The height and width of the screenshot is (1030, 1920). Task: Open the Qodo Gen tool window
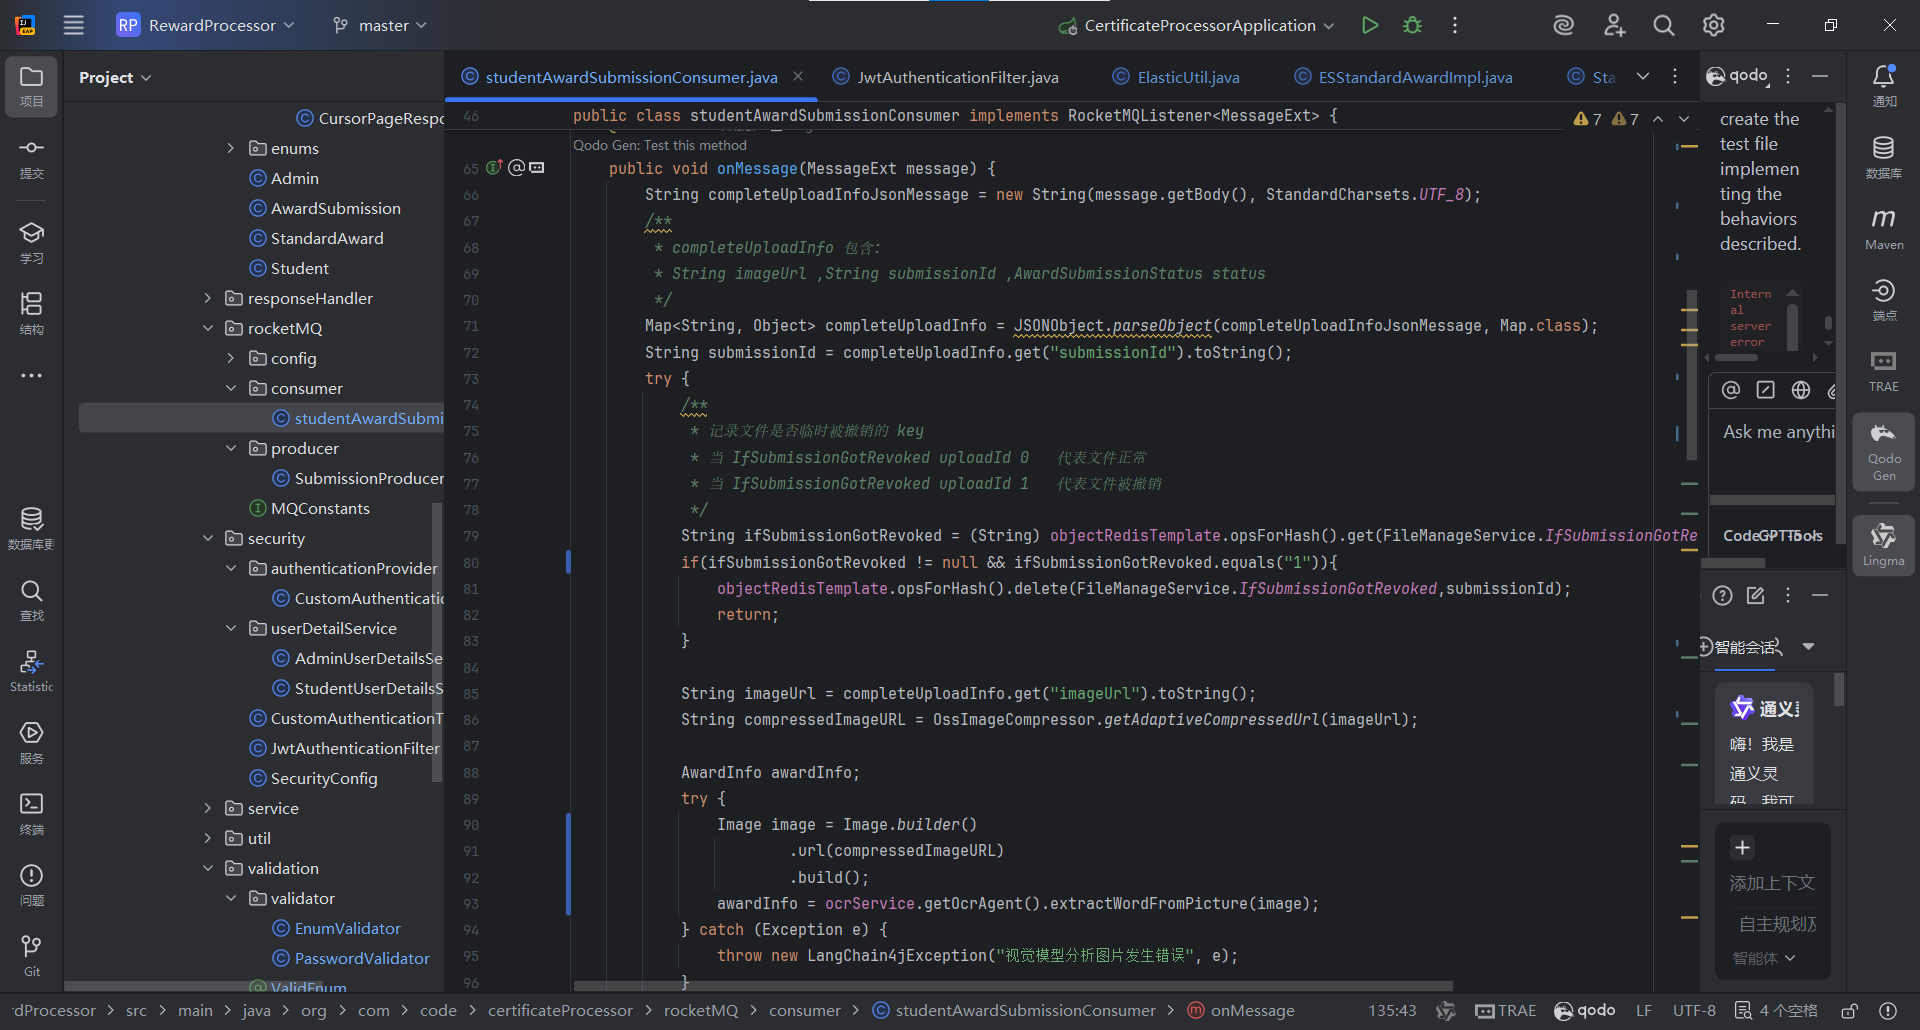(1884, 452)
